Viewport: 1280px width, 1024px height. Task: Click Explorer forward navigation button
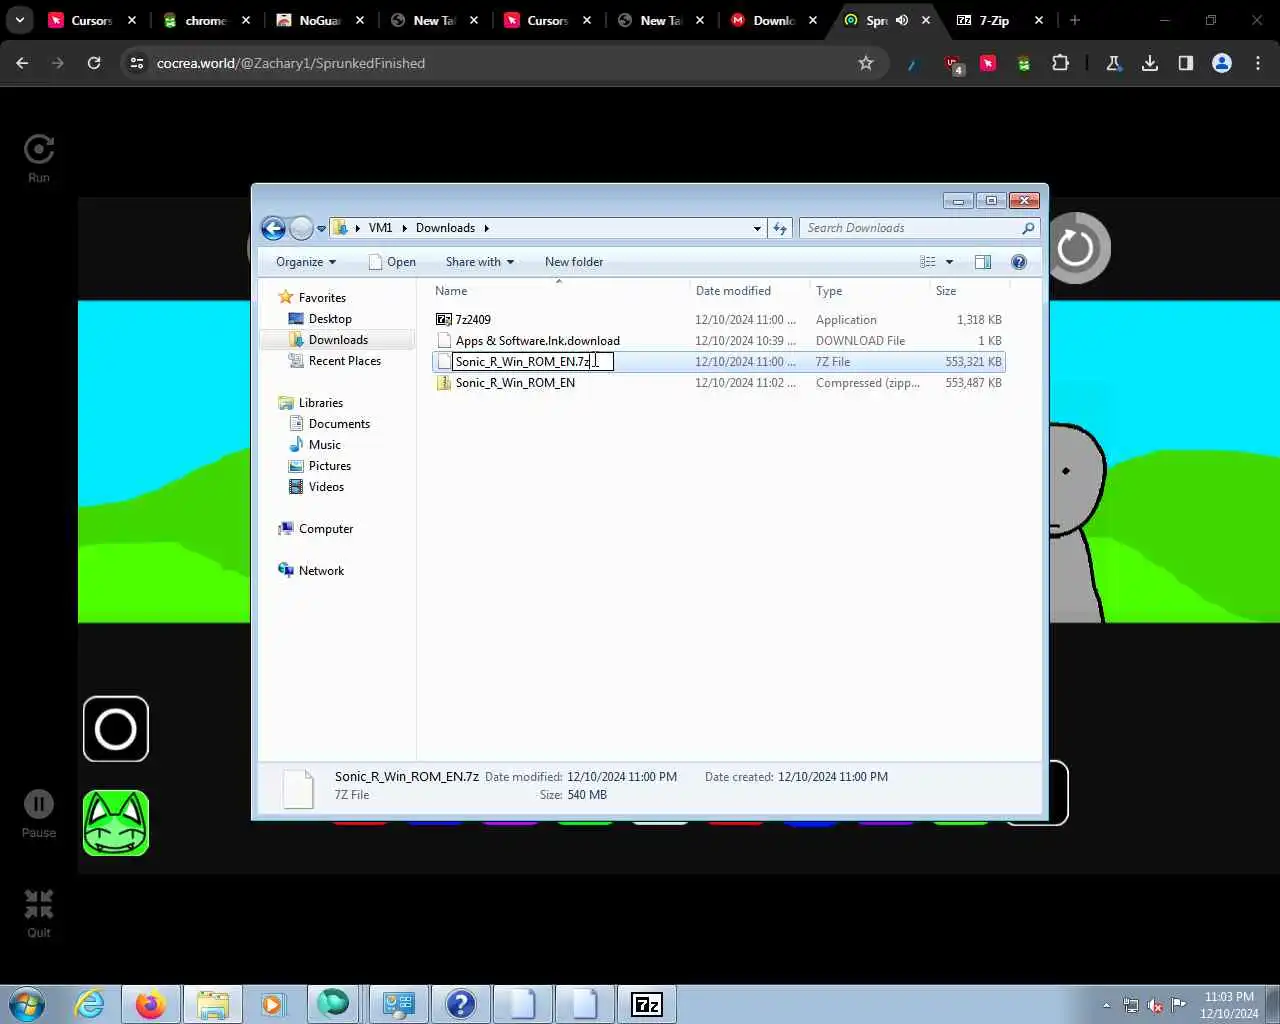coord(301,228)
